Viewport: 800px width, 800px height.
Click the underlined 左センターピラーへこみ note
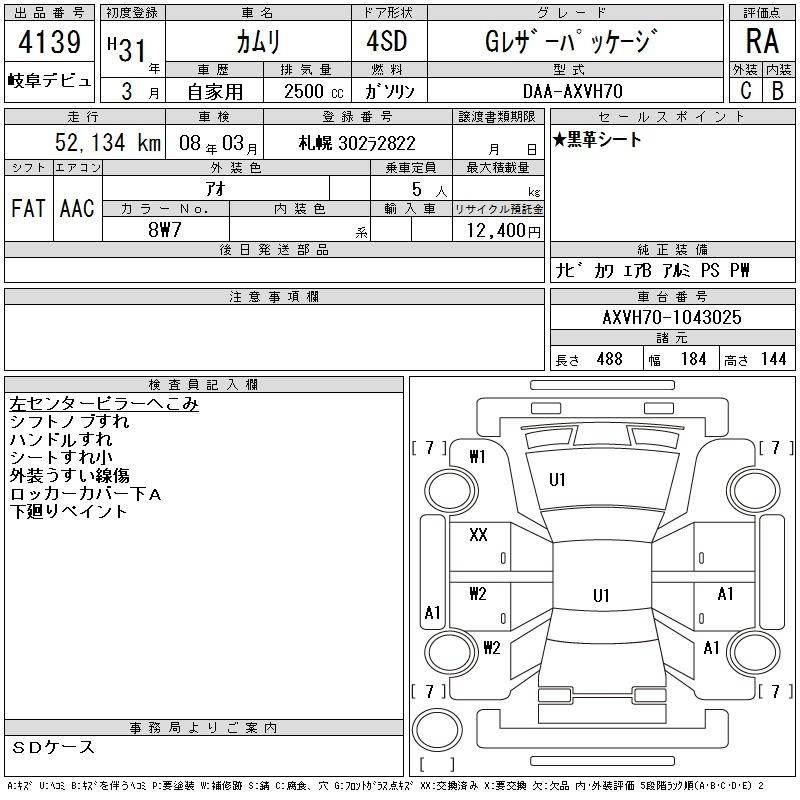(x=104, y=404)
